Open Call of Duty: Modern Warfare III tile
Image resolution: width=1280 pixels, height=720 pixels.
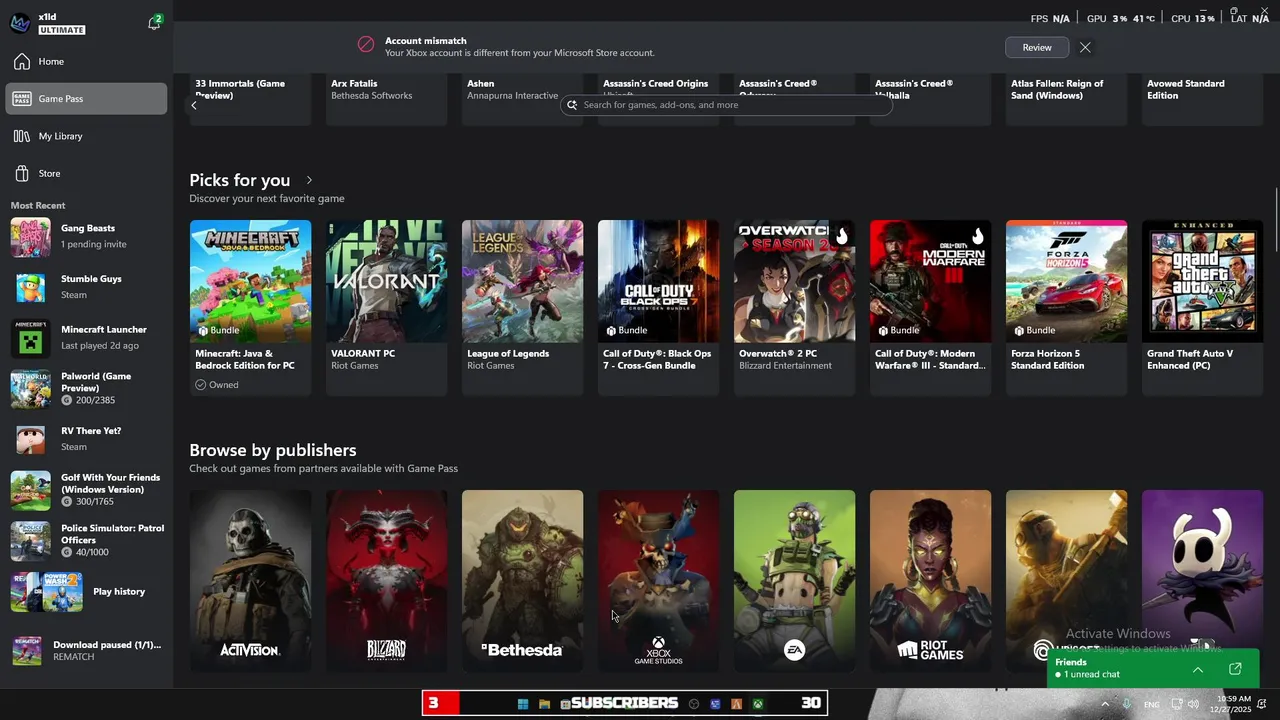coord(930,307)
